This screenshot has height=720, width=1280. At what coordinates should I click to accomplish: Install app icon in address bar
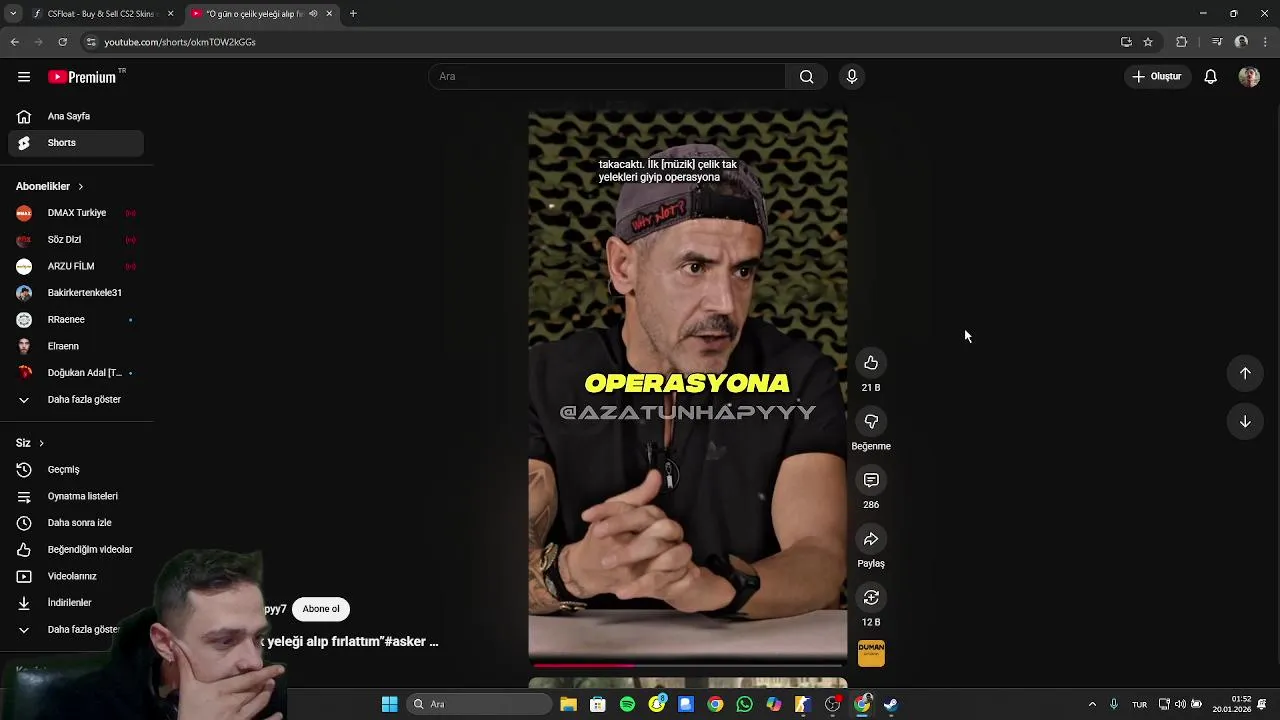(1126, 42)
